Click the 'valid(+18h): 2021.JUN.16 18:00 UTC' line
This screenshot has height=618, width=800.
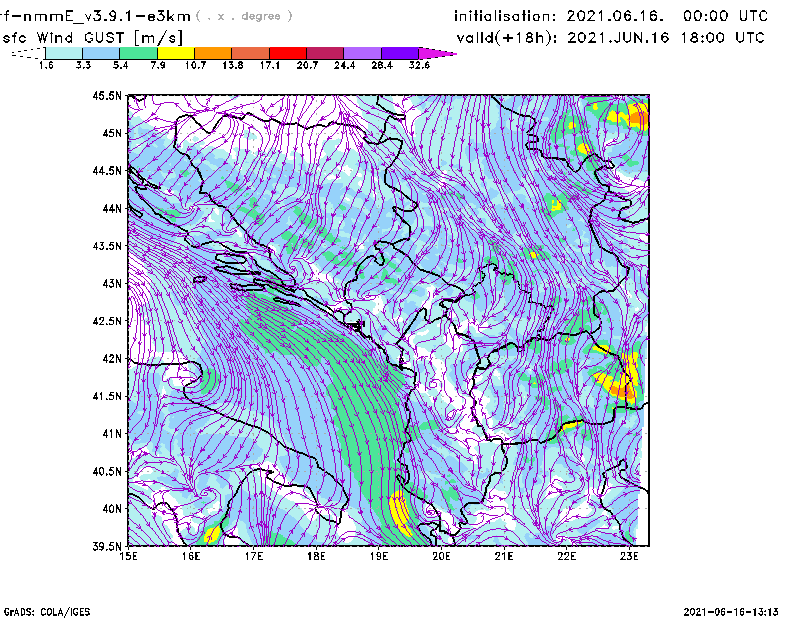pos(611,38)
